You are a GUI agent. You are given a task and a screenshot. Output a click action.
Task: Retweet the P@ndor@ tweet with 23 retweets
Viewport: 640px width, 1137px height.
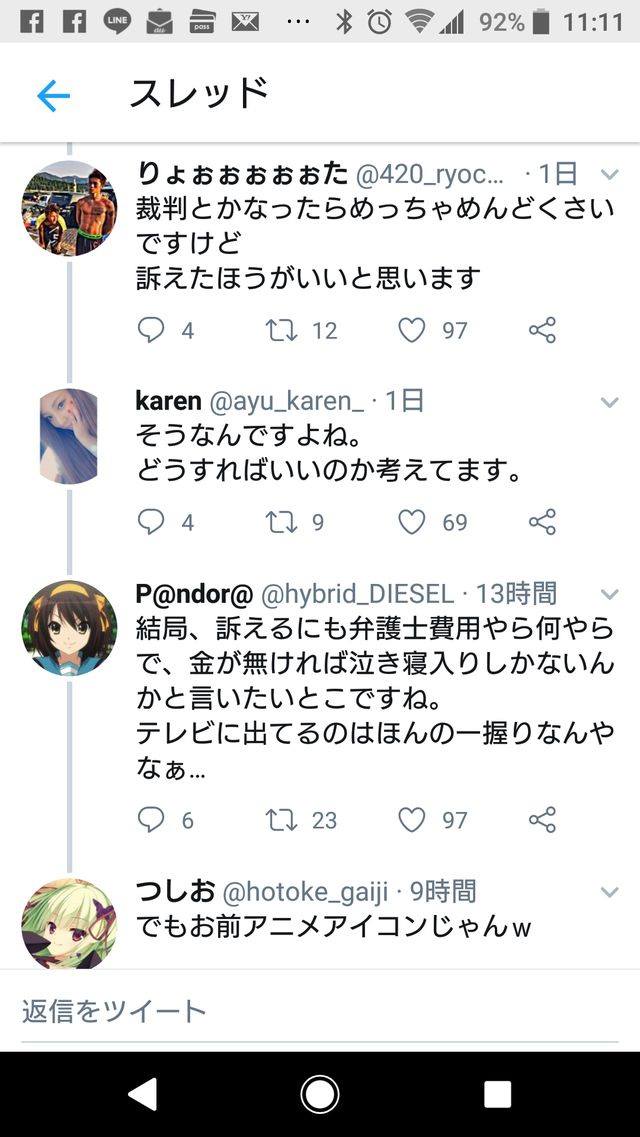pos(281,820)
